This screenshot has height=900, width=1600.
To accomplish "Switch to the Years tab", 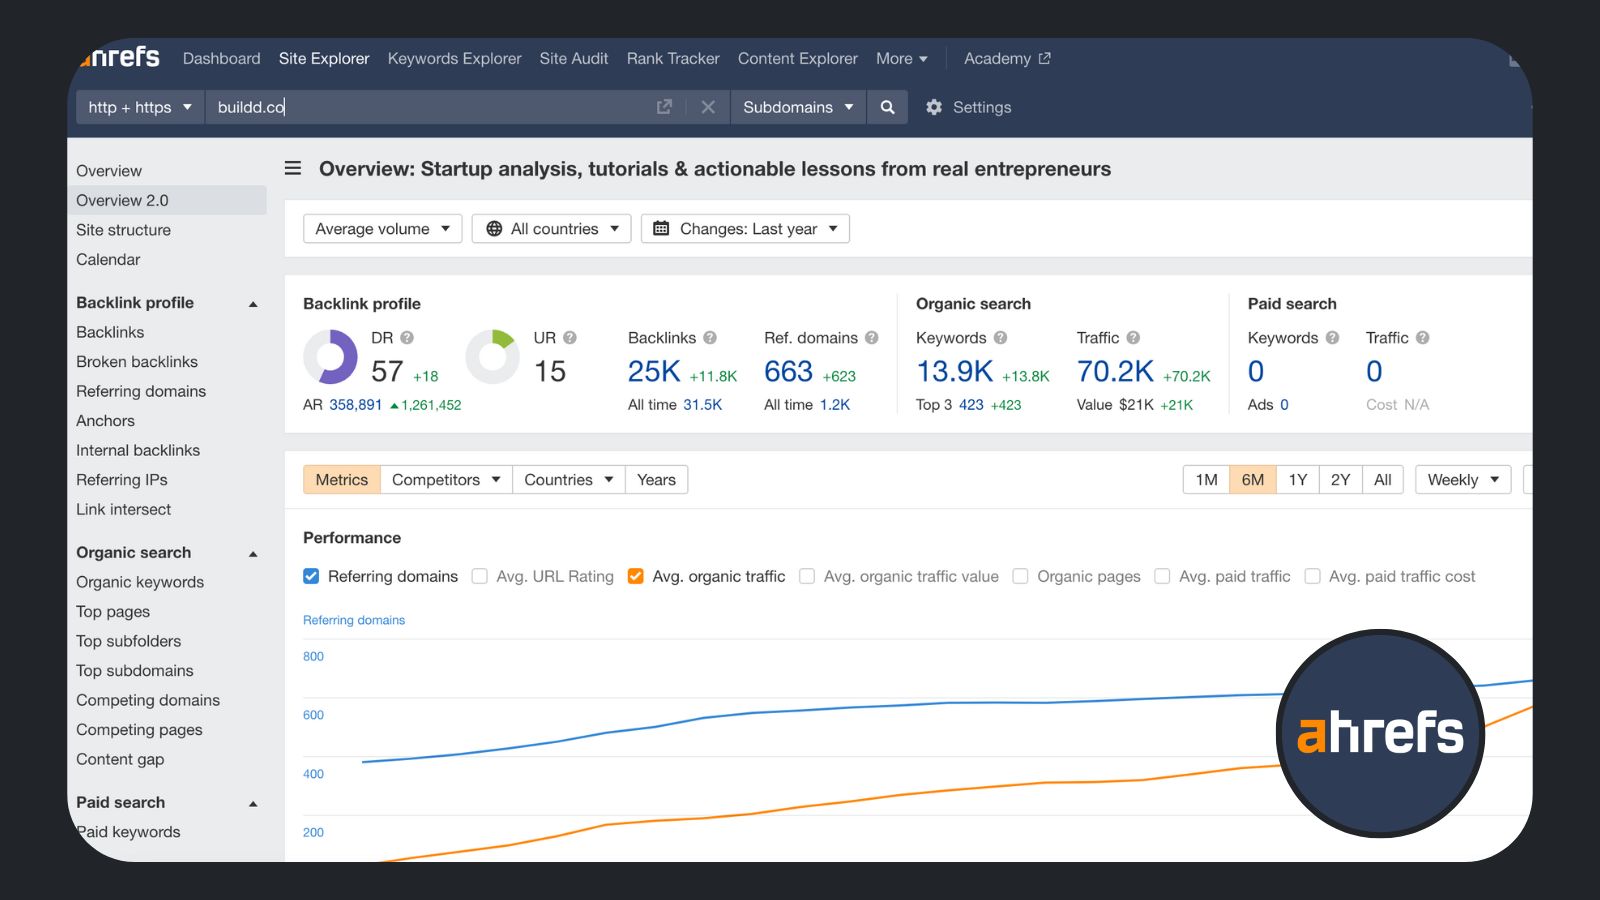I will click(x=656, y=480).
